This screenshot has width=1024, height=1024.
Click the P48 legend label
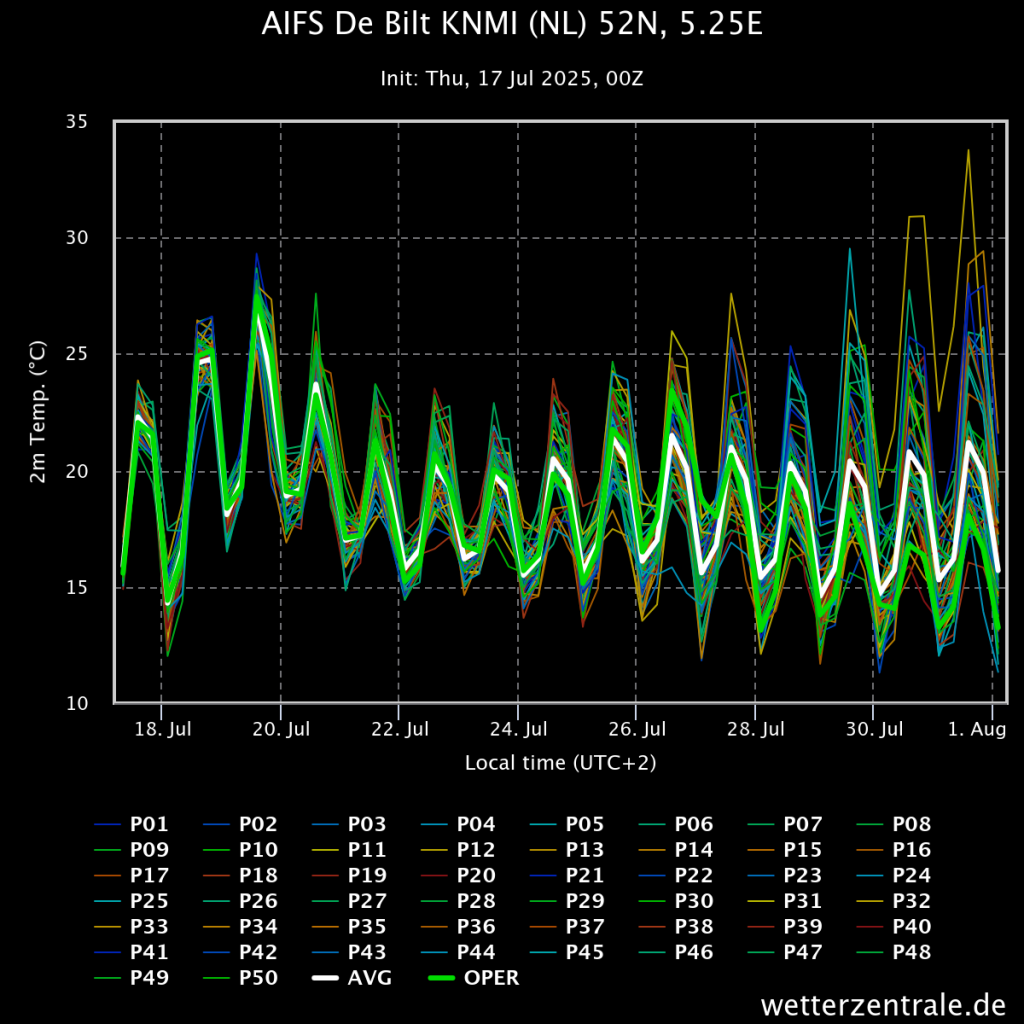pos(912,952)
